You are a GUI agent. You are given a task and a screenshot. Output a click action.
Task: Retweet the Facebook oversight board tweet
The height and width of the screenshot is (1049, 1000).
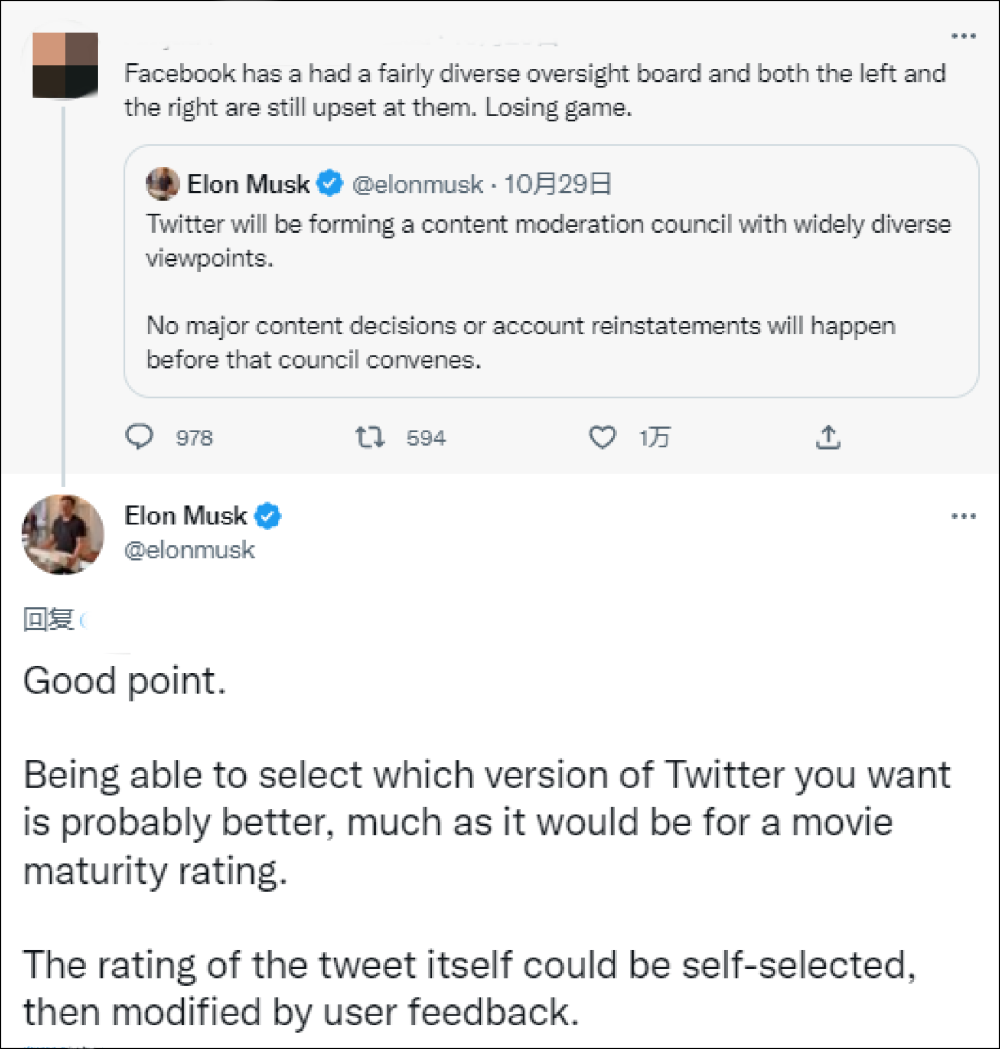click(372, 437)
